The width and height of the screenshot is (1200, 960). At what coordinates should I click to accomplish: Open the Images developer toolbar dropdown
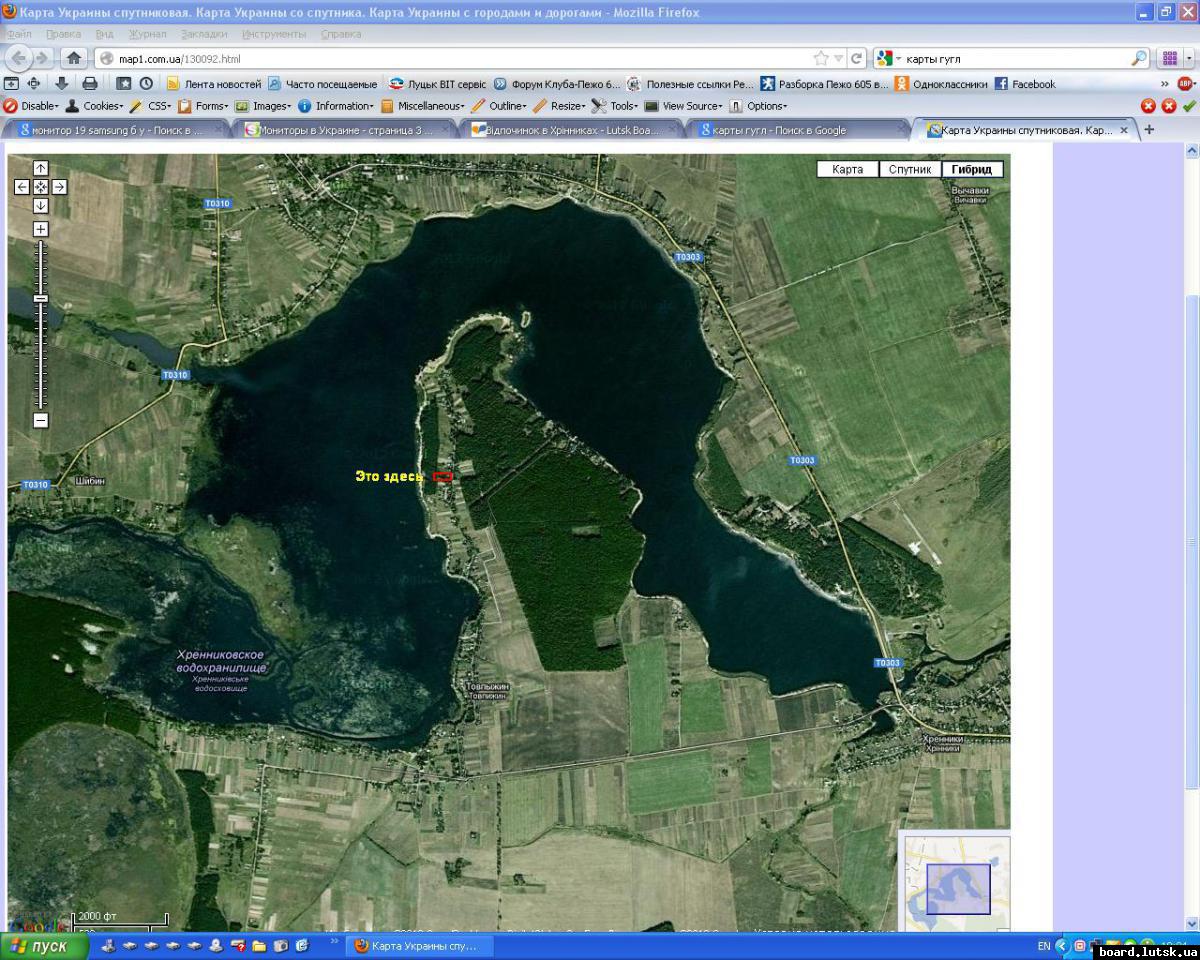tap(265, 106)
